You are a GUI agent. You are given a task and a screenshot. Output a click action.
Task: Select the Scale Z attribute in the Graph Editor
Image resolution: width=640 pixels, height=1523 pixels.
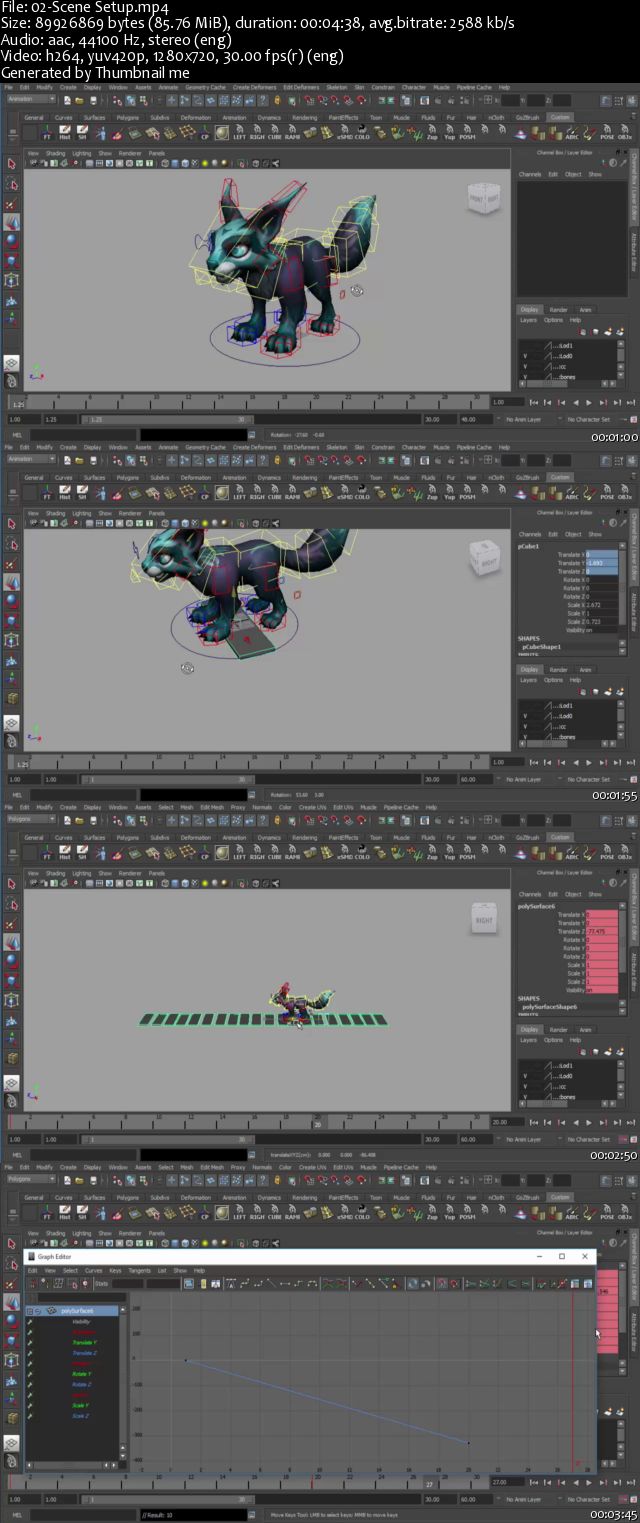point(80,1416)
